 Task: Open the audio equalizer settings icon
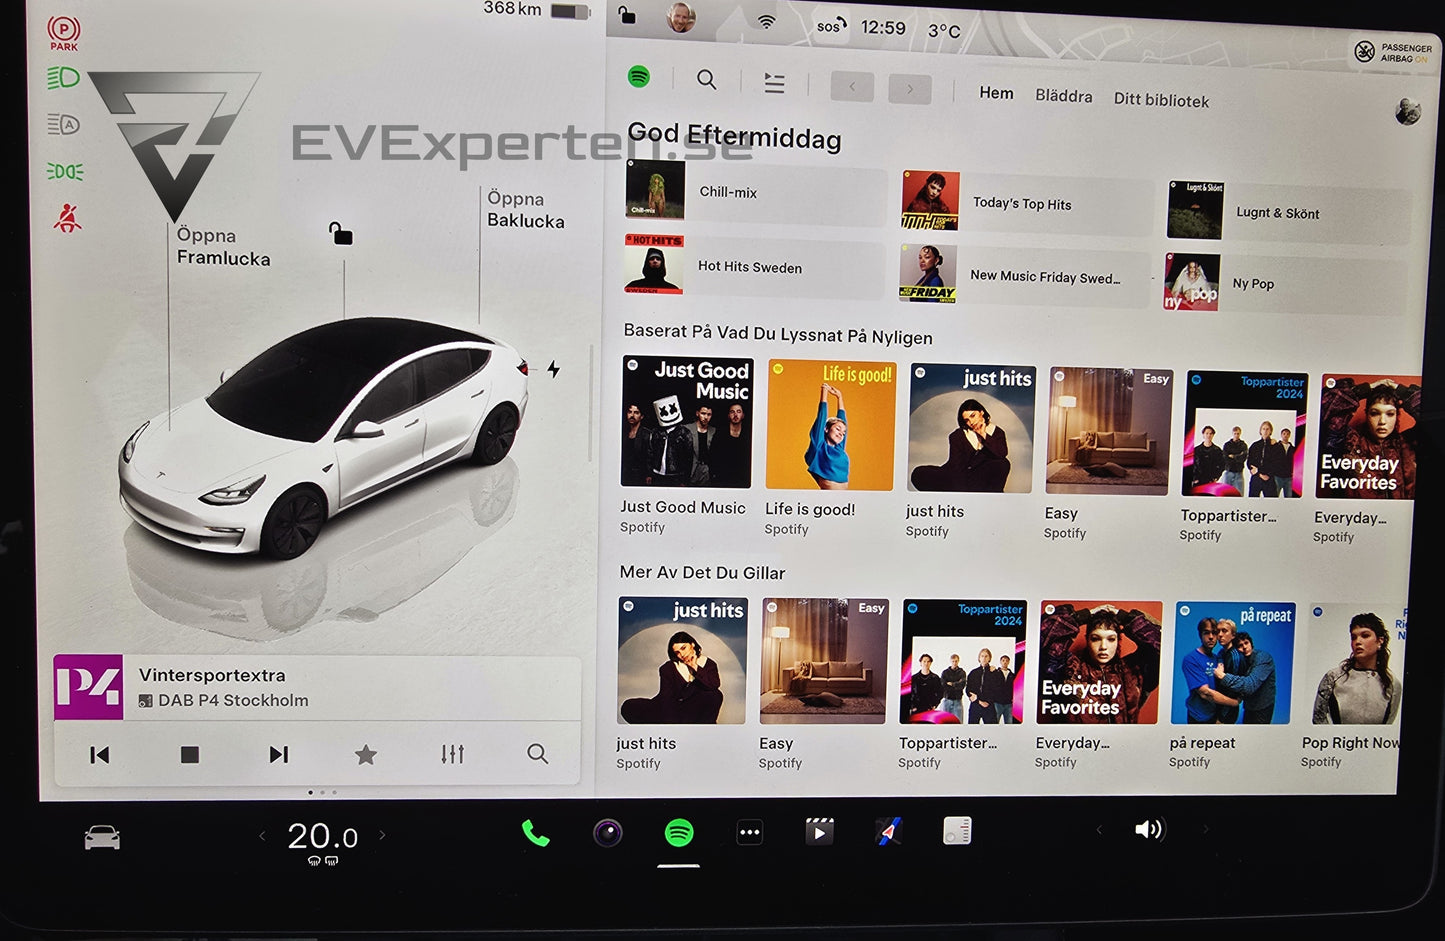(x=452, y=754)
